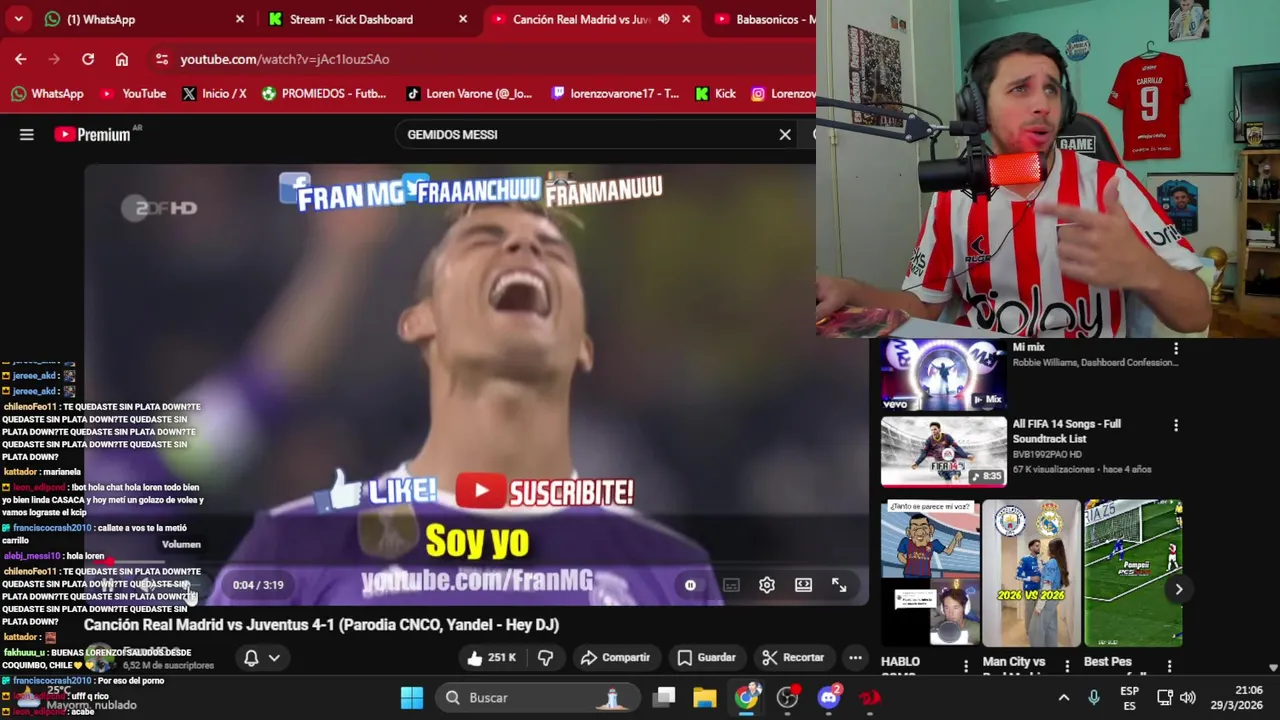
Task: Switch to the Babasonicos tab
Action: click(x=763, y=19)
